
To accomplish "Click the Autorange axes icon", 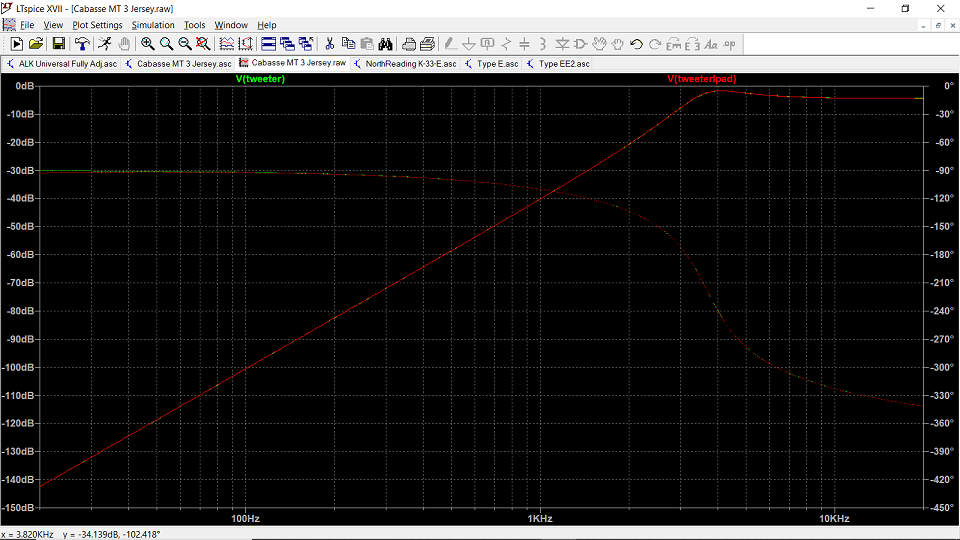I will [245, 44].
